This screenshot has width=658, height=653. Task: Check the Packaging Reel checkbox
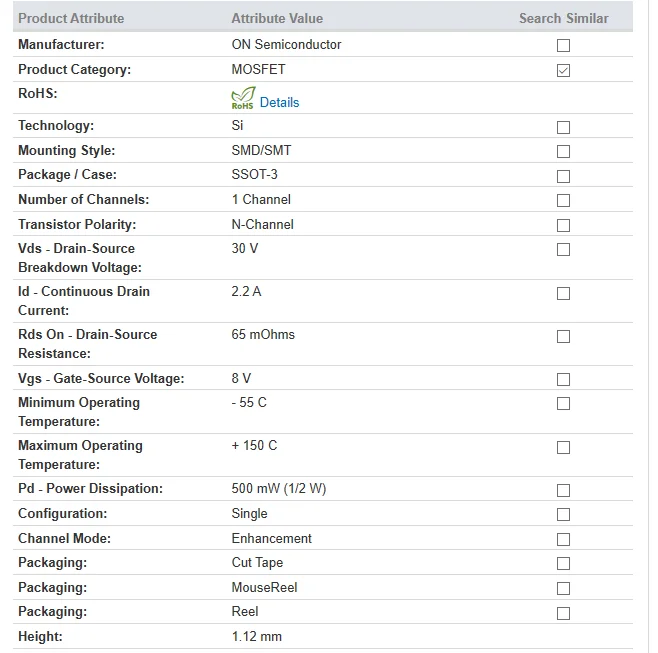tap(563, 614)
